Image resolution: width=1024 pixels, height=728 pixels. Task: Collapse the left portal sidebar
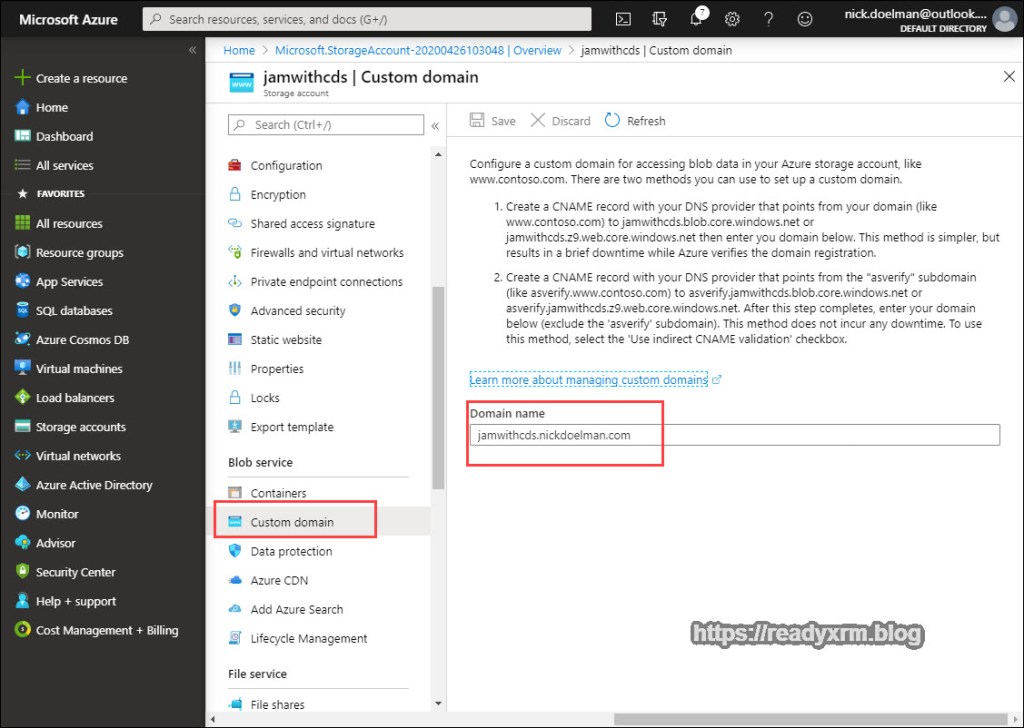pyautogui.click(x=192, y=50)
